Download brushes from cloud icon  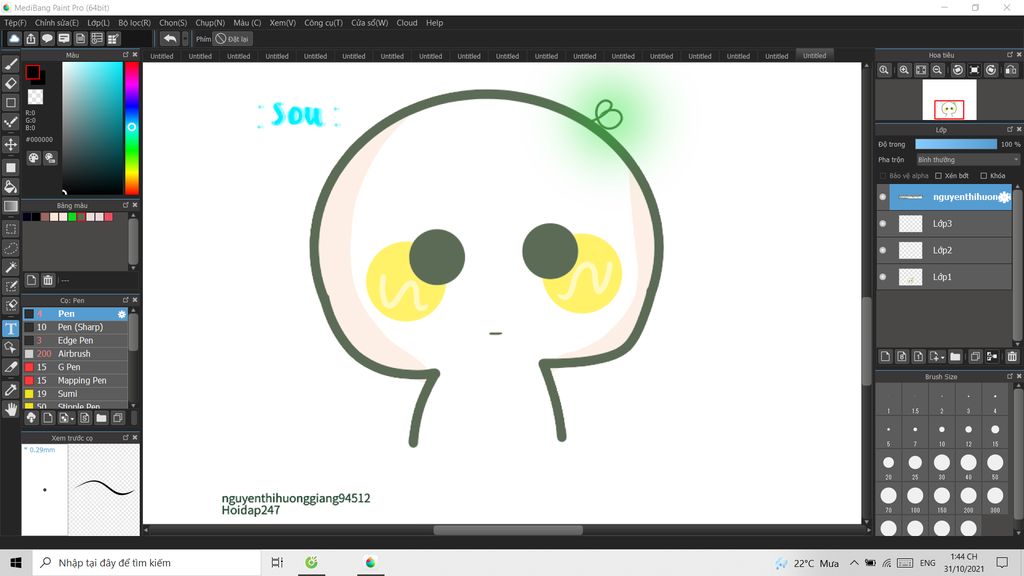pyautogui.click(x=31, y=418)
